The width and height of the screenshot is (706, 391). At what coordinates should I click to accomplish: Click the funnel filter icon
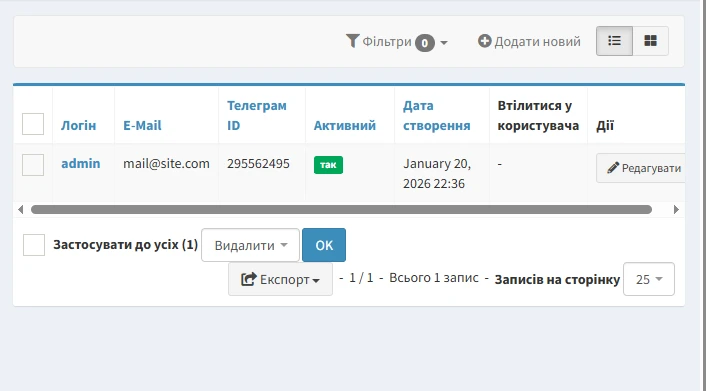click(x=353, y=41)
